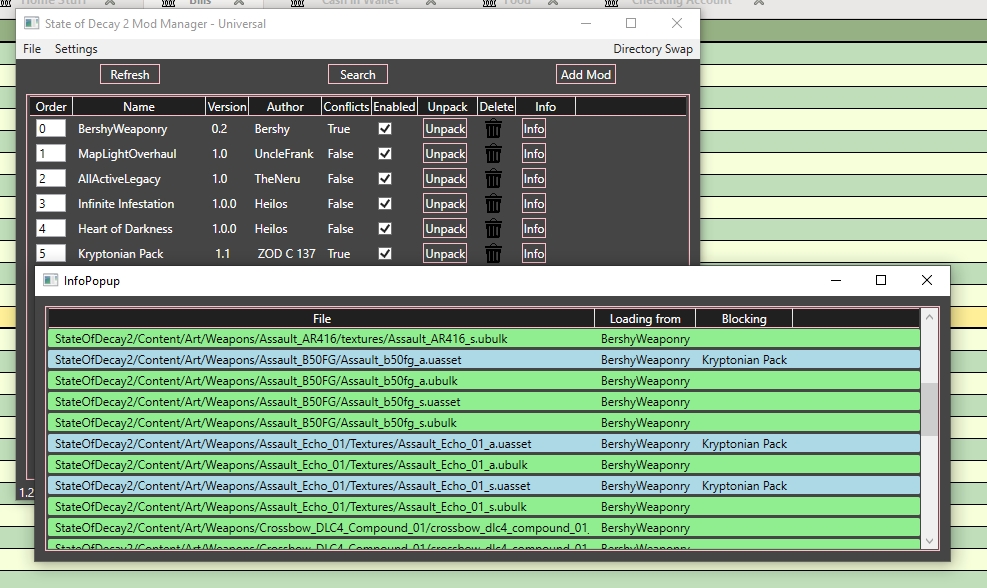Click the InfoPopup window title icon
The width and height of the screenshot is (987, 588).
click(x=50, y=280)
